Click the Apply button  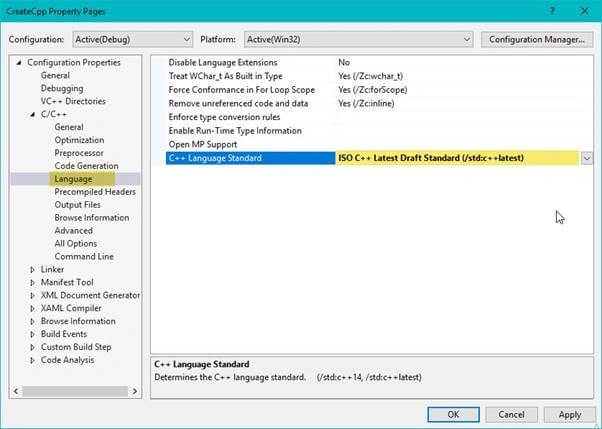570,414
